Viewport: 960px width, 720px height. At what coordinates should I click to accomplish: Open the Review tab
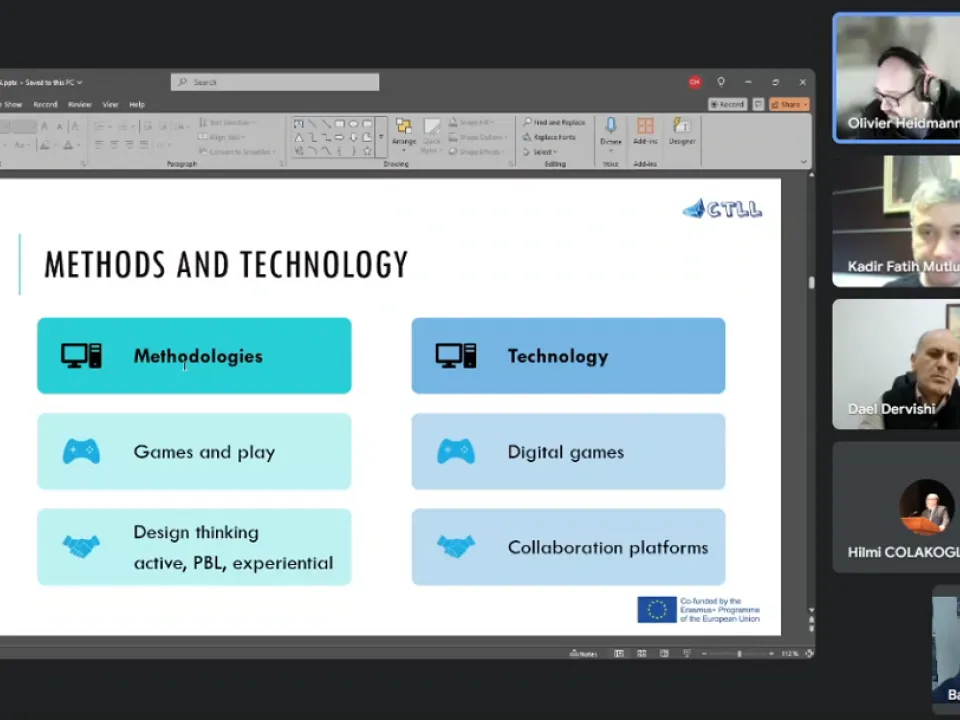tap(80, 104)
